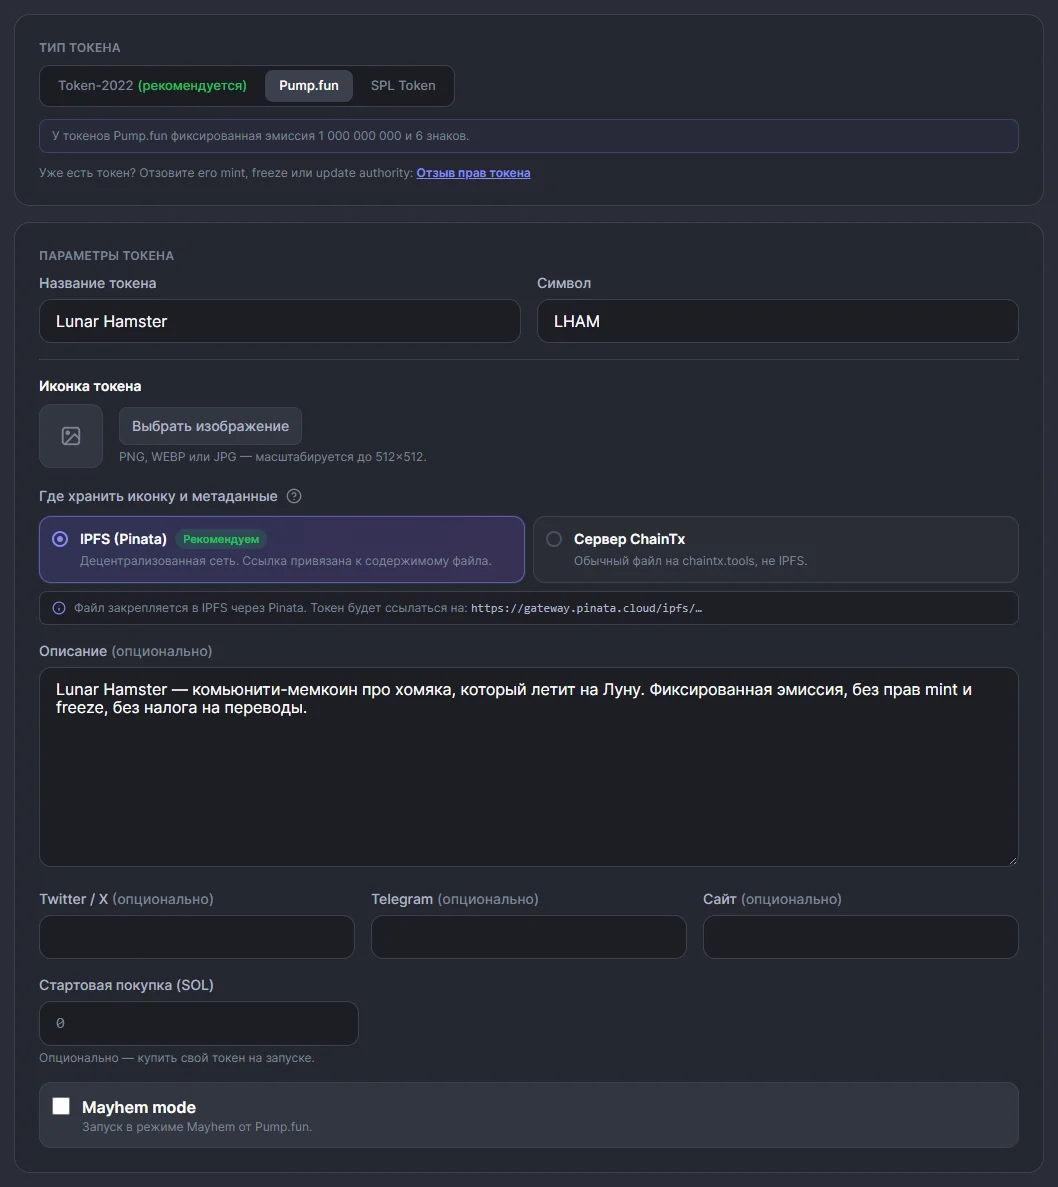Select the IPFS (Pinata) storage option
Screen dimensions: 1058x1187
pyautogui.click(x=282, y=550)
